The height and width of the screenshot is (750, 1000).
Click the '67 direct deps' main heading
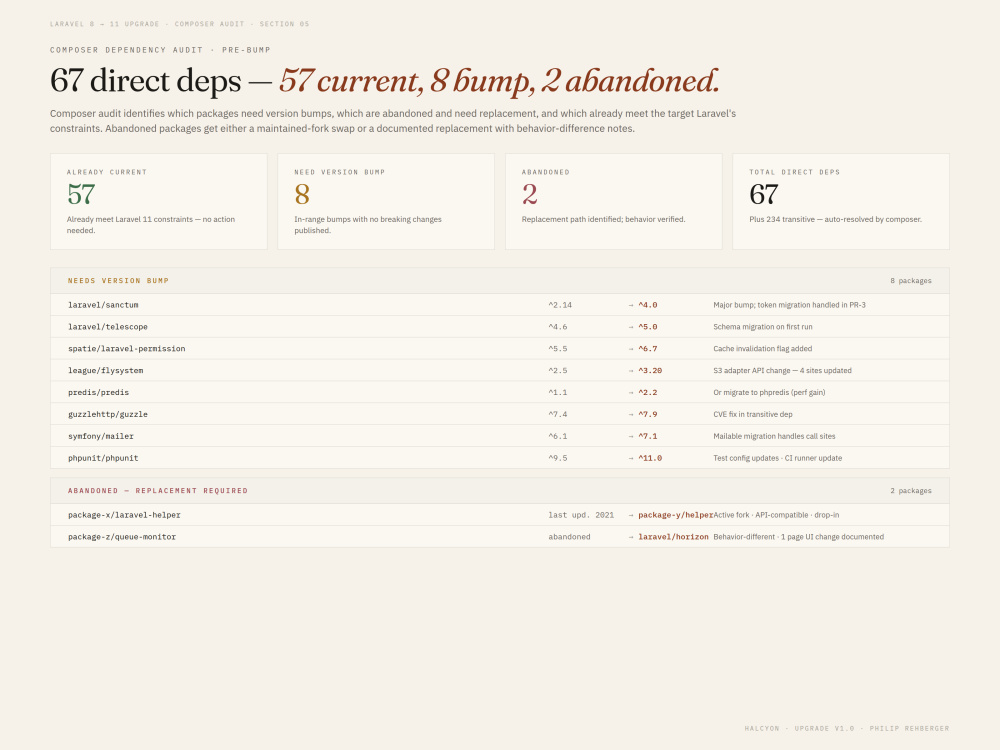click(x=145, y=81)
